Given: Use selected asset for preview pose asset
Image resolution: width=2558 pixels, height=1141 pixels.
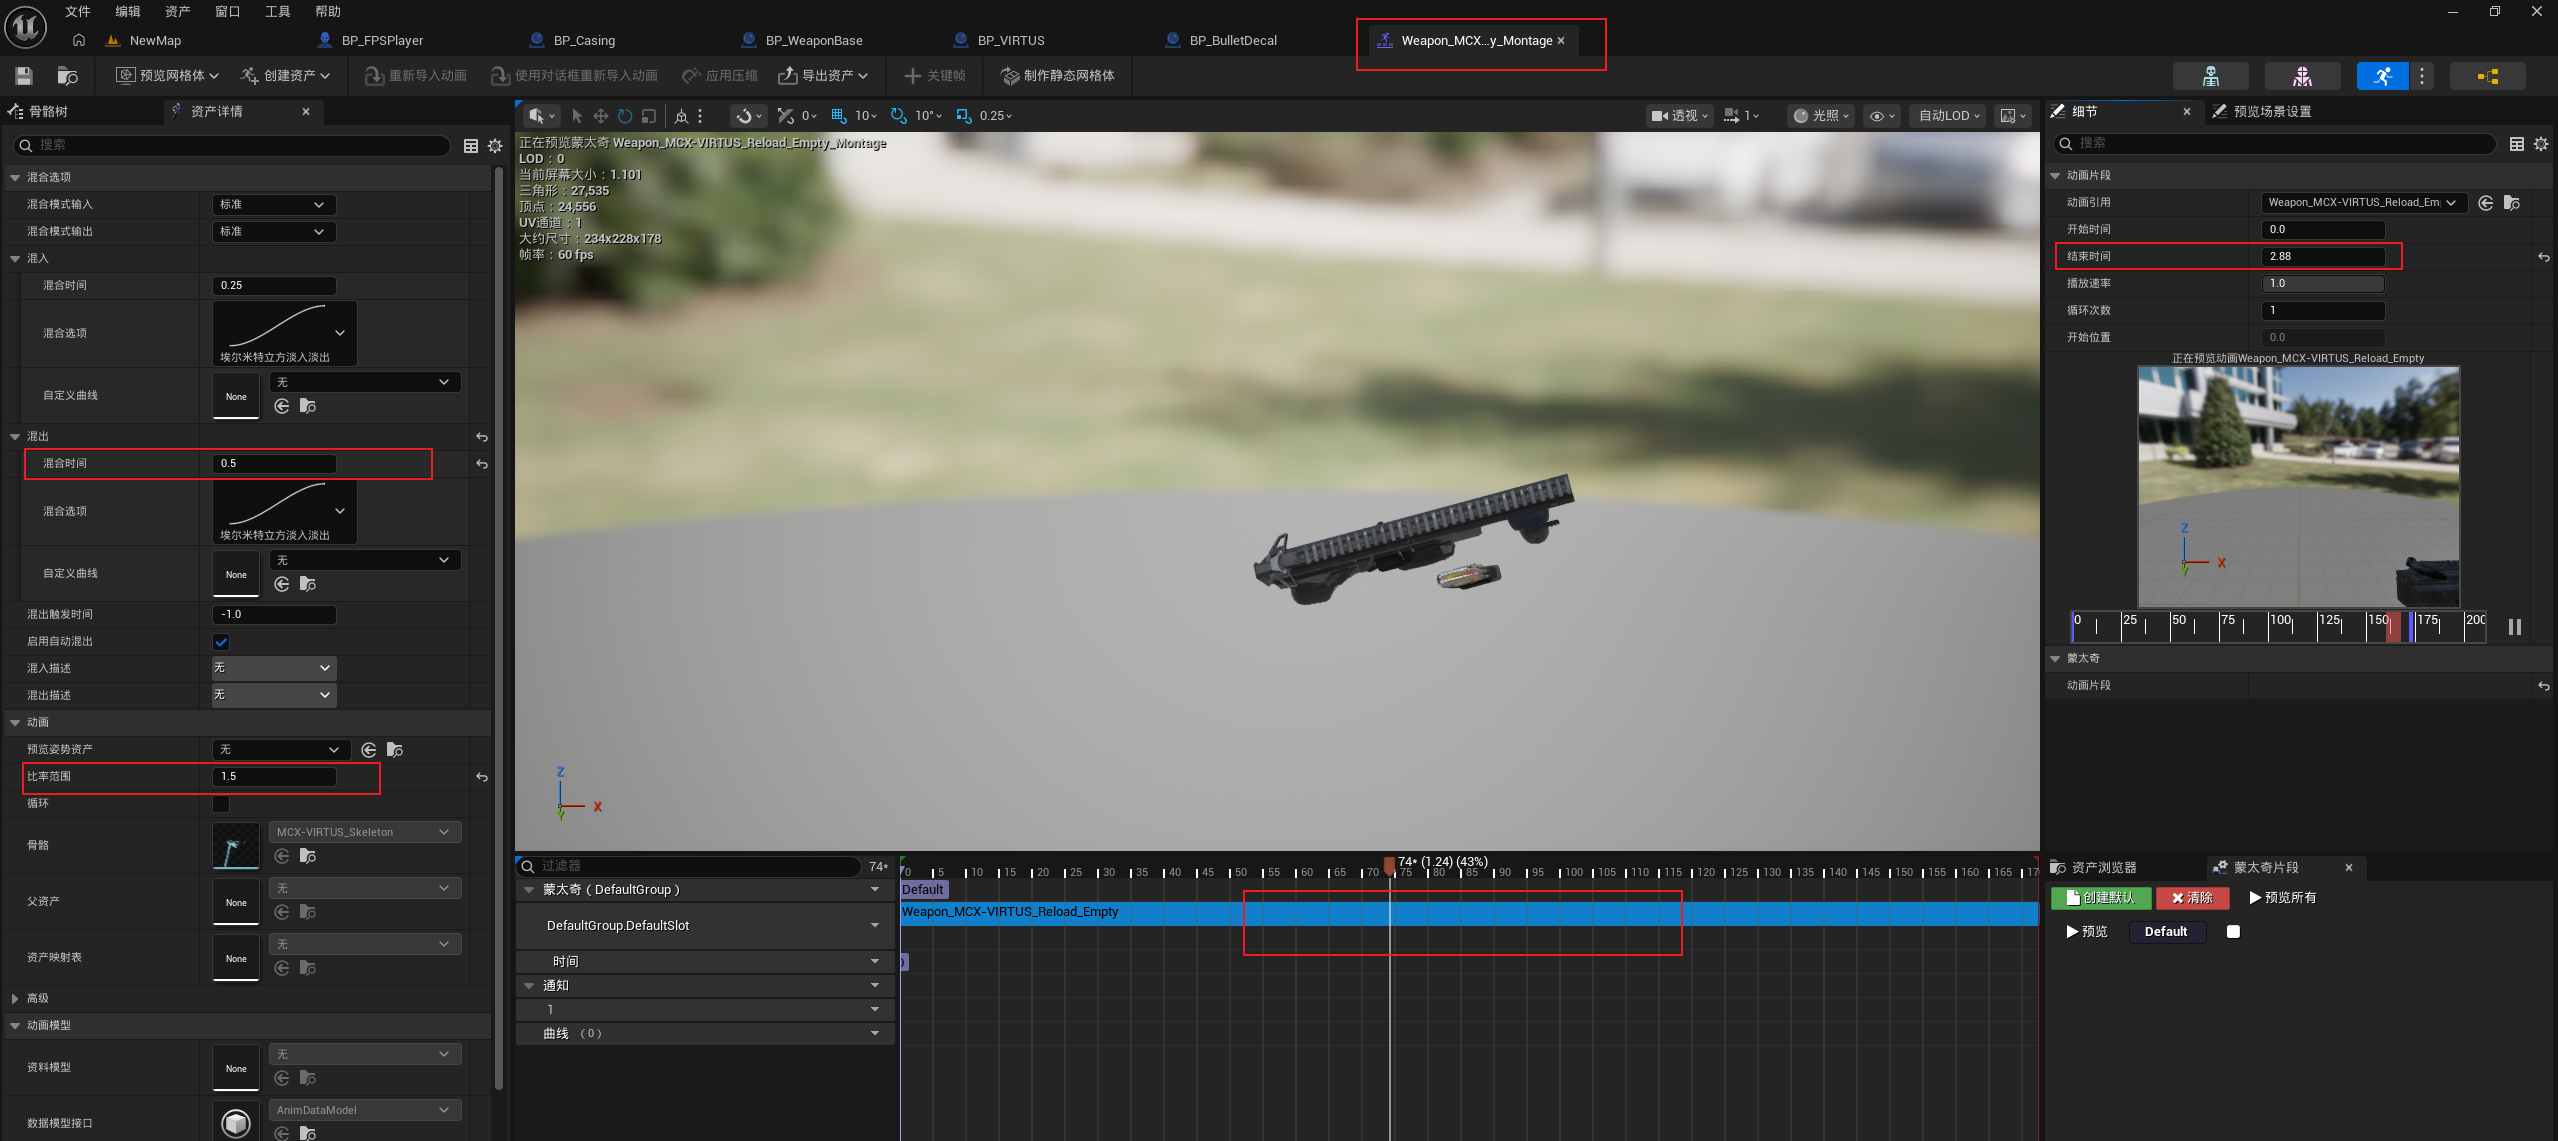Looking at the screenshot, I should [369, 750].
